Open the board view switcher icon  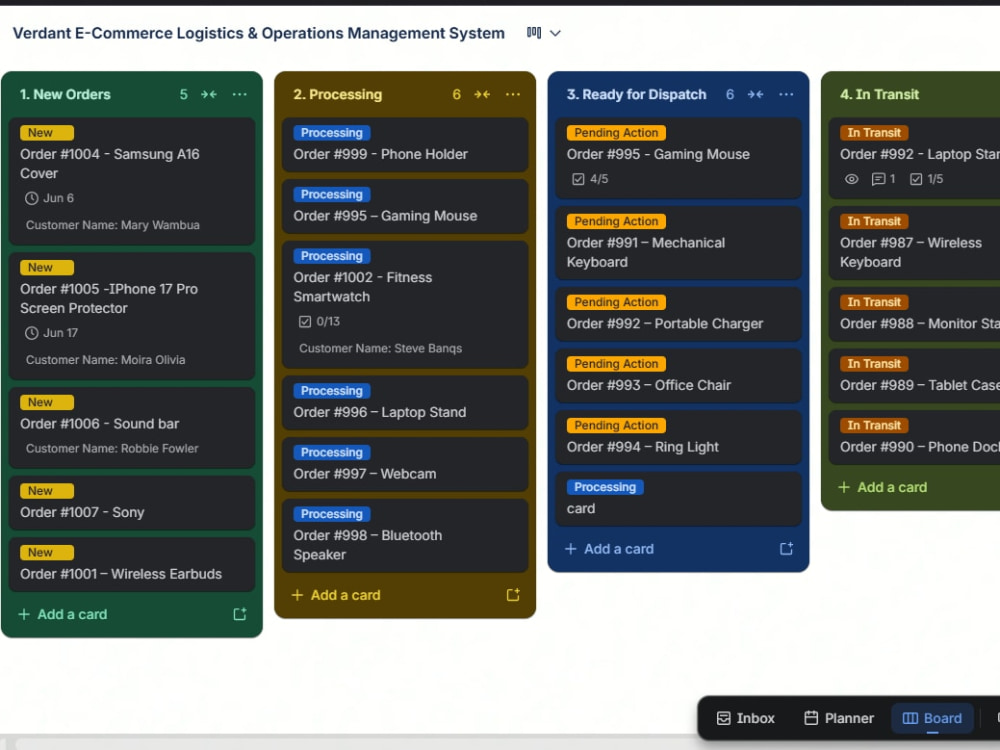(534, 33)
